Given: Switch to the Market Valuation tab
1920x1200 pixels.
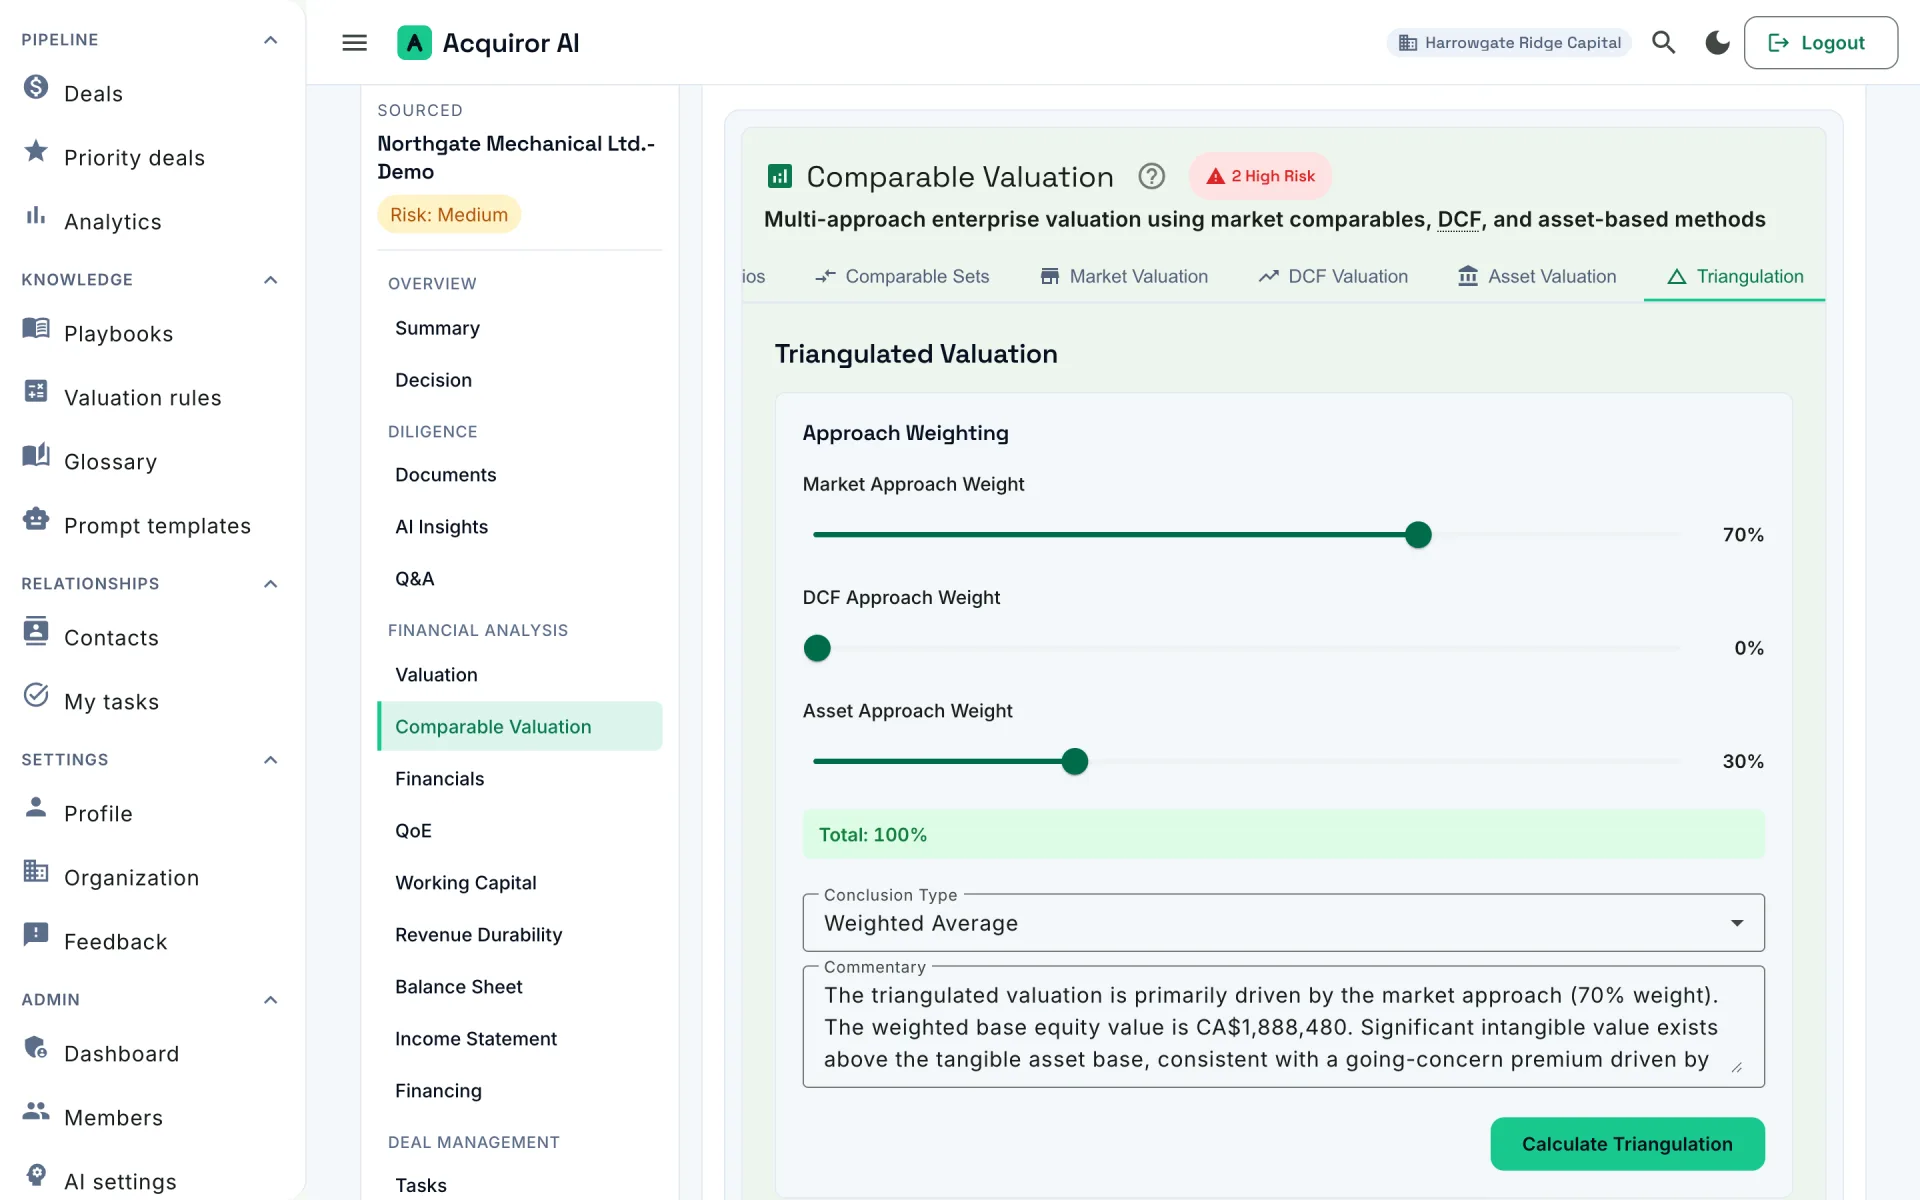Looking at the screenshot, I should 1124,277.
